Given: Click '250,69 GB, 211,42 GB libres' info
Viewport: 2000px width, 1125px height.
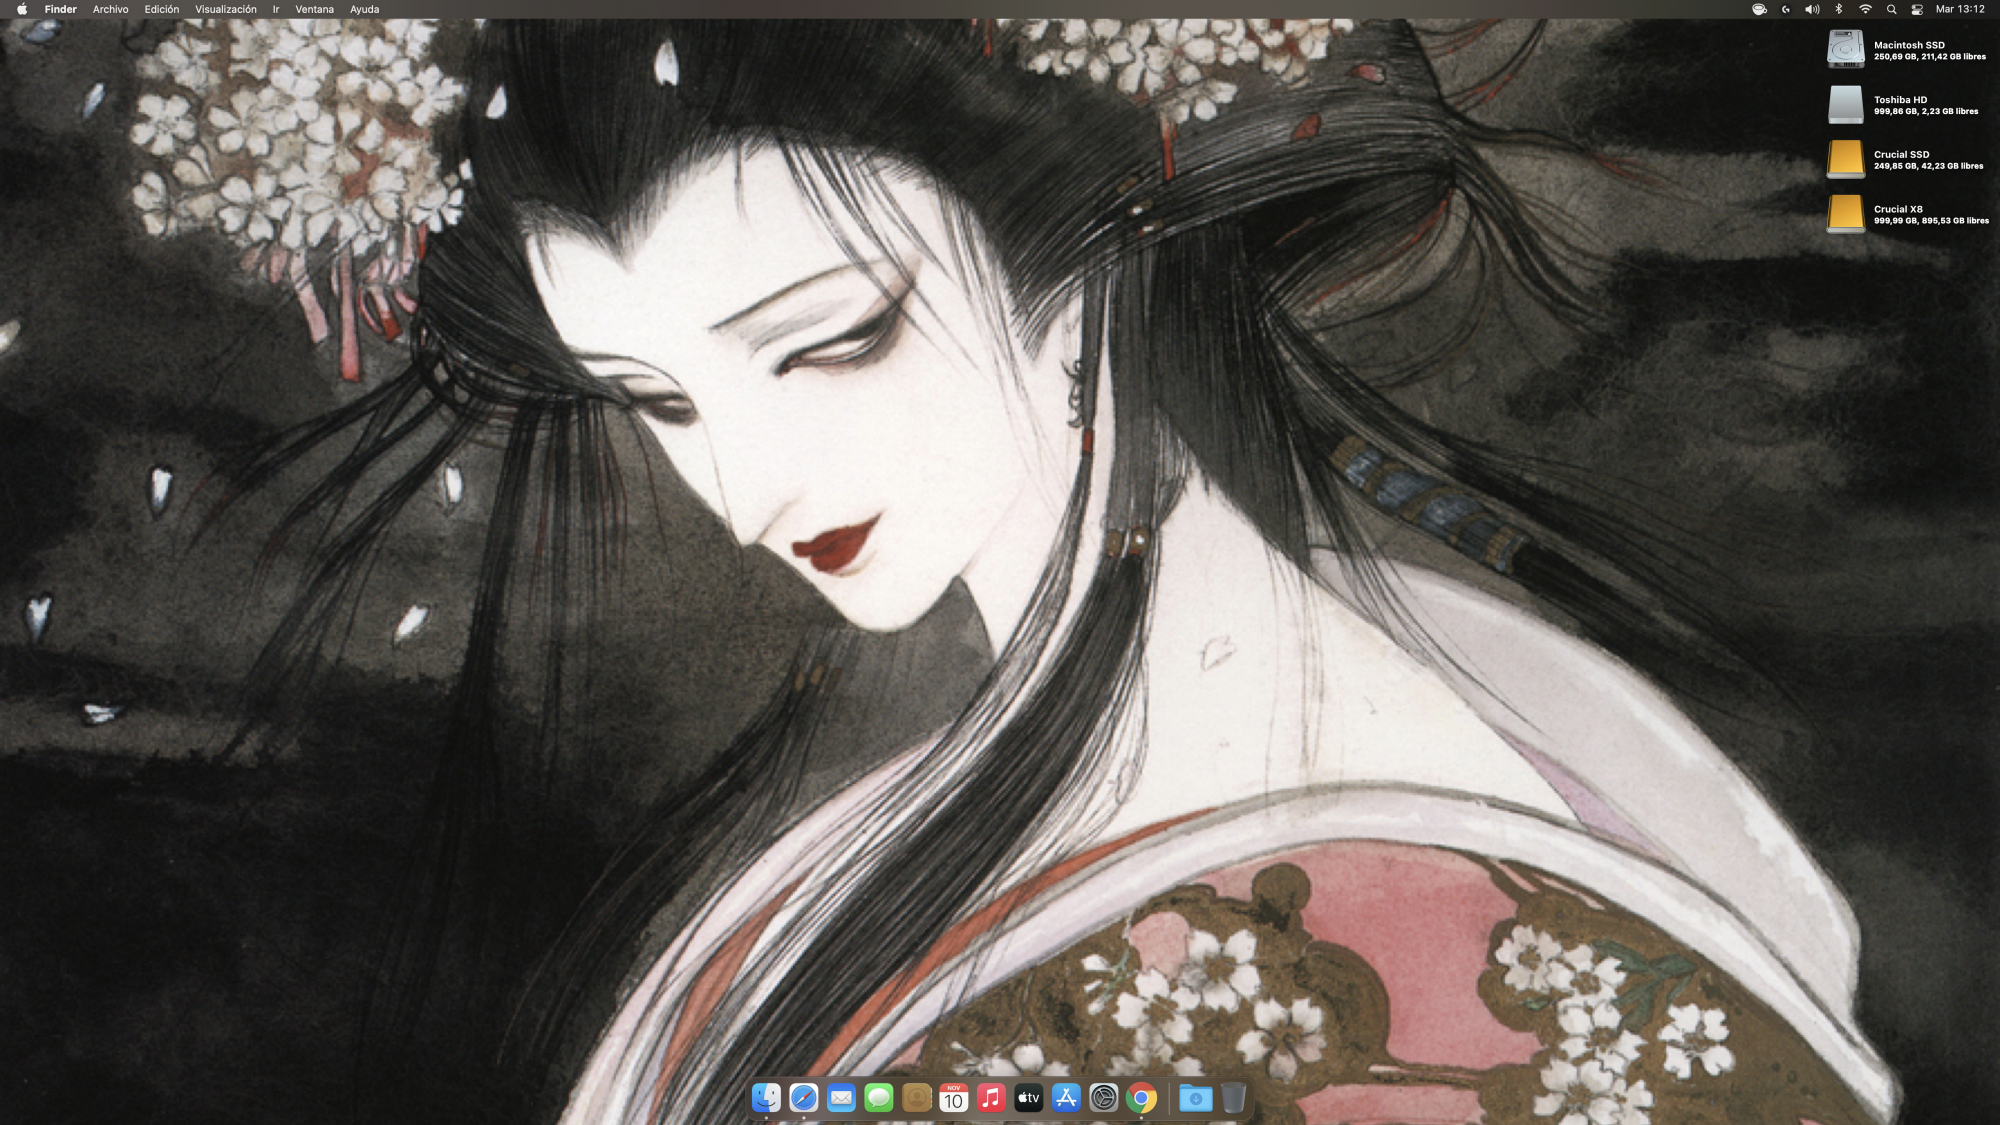Looking at the screenshot, I should [1930, 57].
